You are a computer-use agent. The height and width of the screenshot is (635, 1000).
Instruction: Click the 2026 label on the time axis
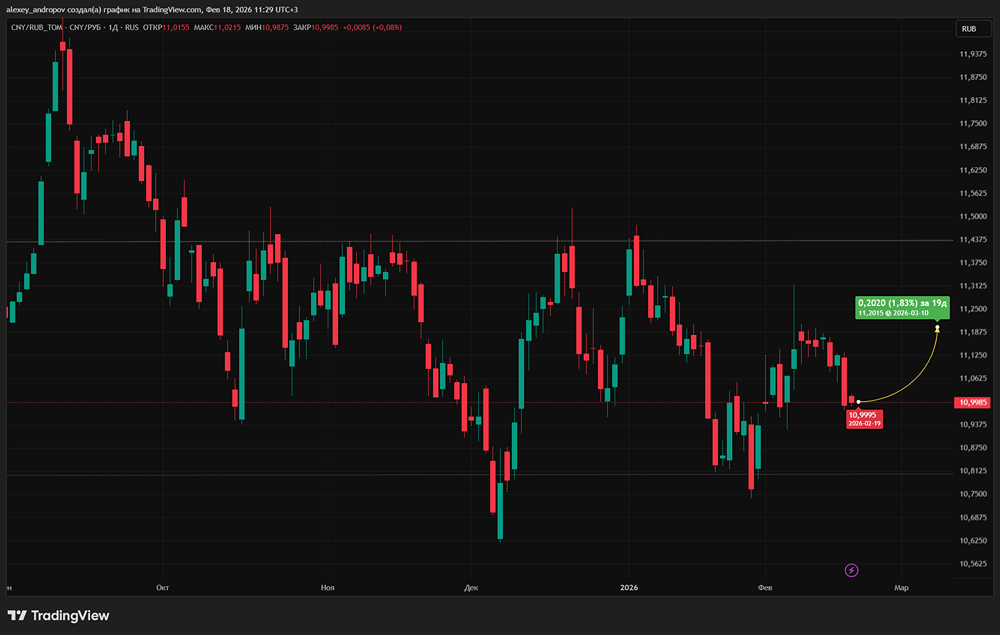(x=629, y=588)
